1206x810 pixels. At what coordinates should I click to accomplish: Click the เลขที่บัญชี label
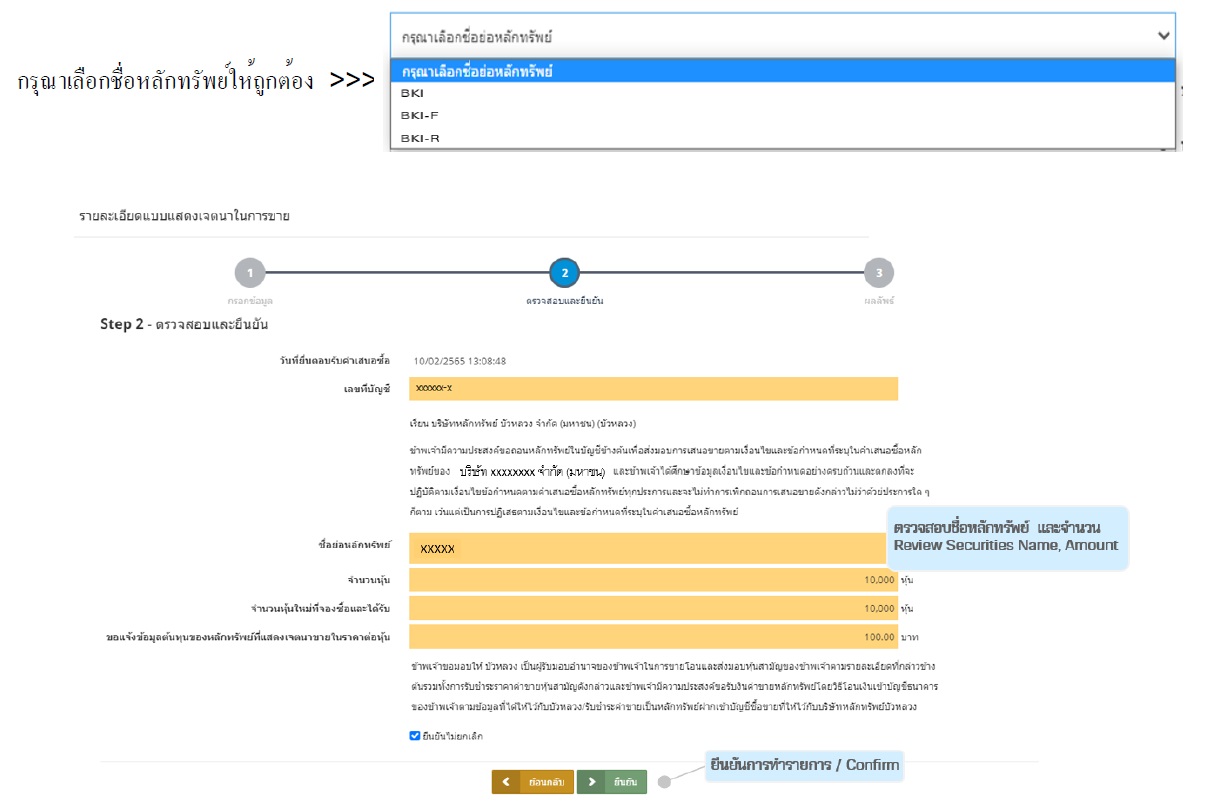point(365,388)
